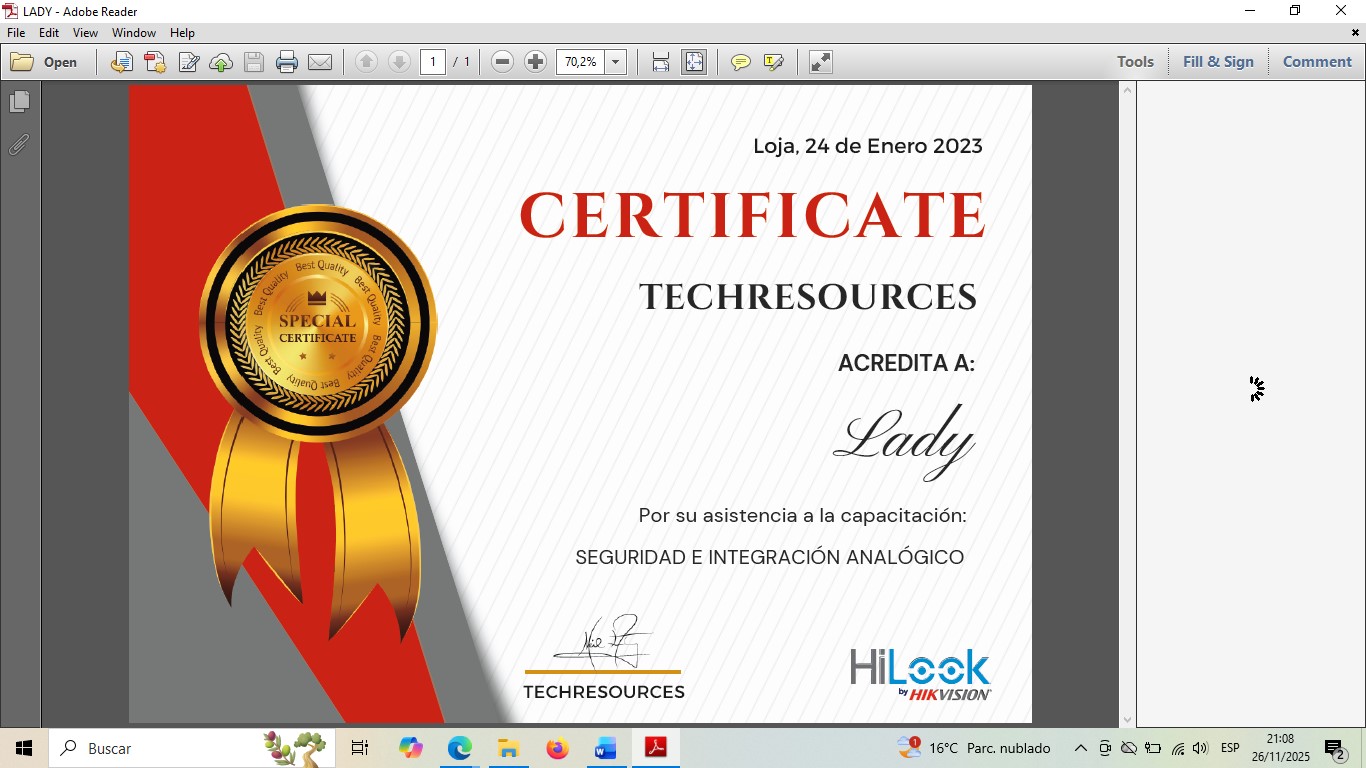Click the email envelope icon

(x=320, y=62)
